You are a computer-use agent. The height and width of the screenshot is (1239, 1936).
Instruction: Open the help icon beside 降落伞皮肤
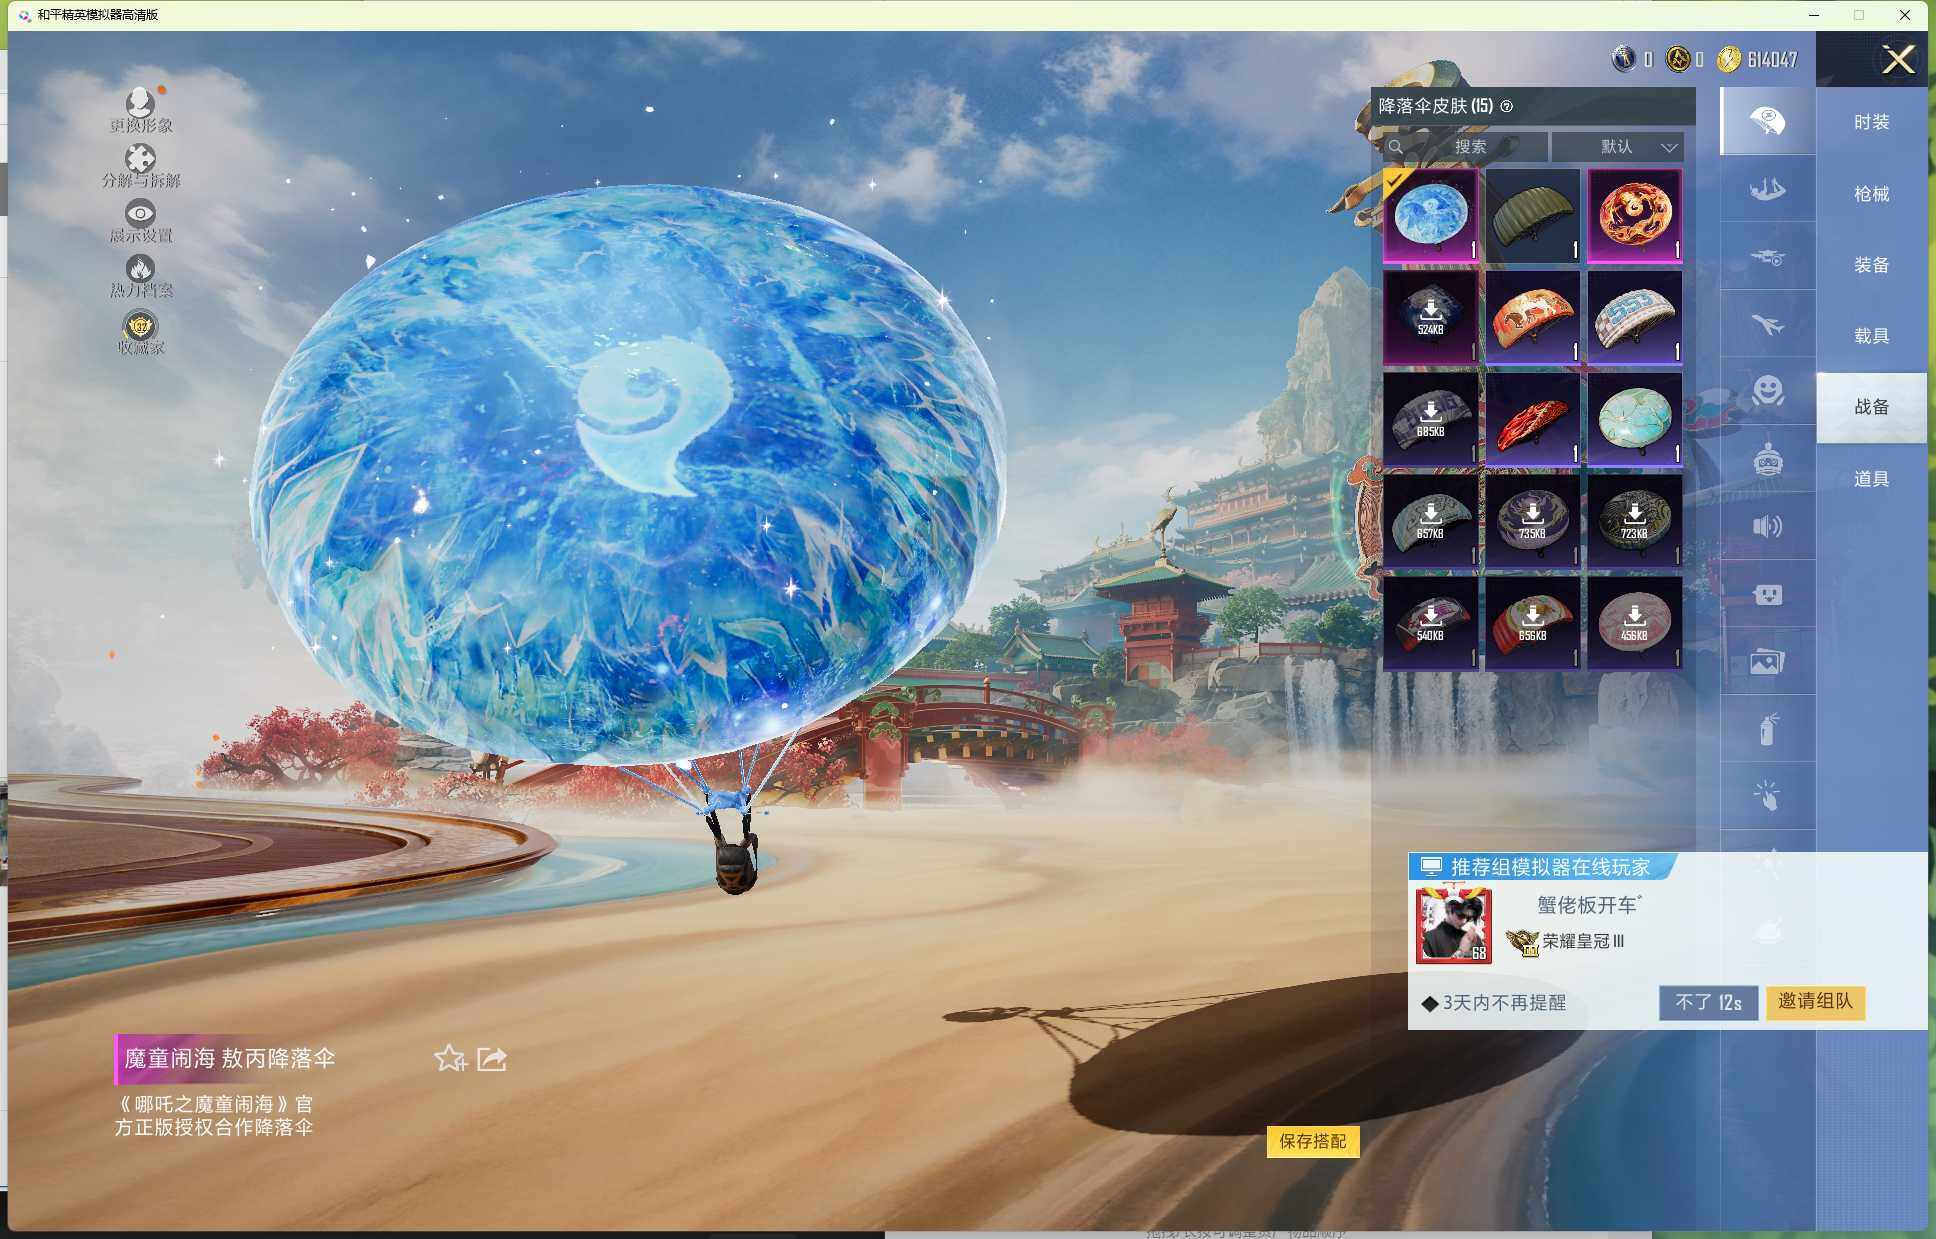pos(1507,106)
